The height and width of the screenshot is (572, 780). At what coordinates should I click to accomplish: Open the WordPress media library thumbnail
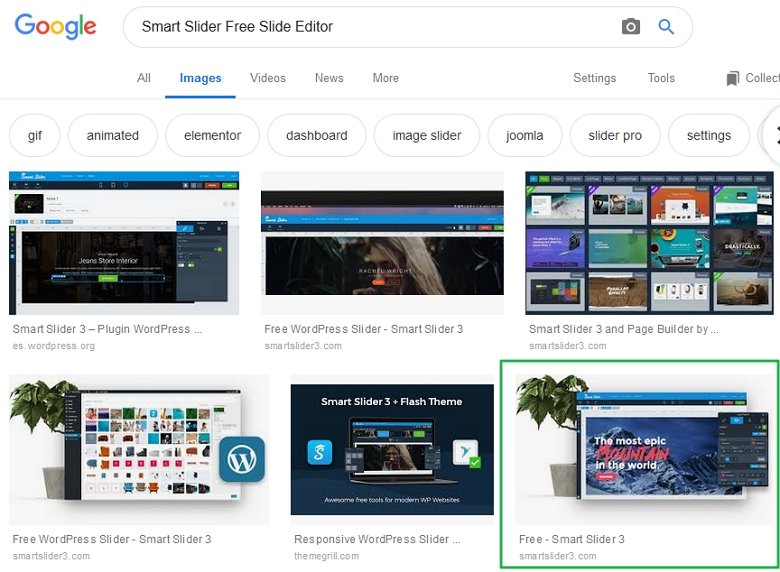pyautogui.click(x=139, y=449)
